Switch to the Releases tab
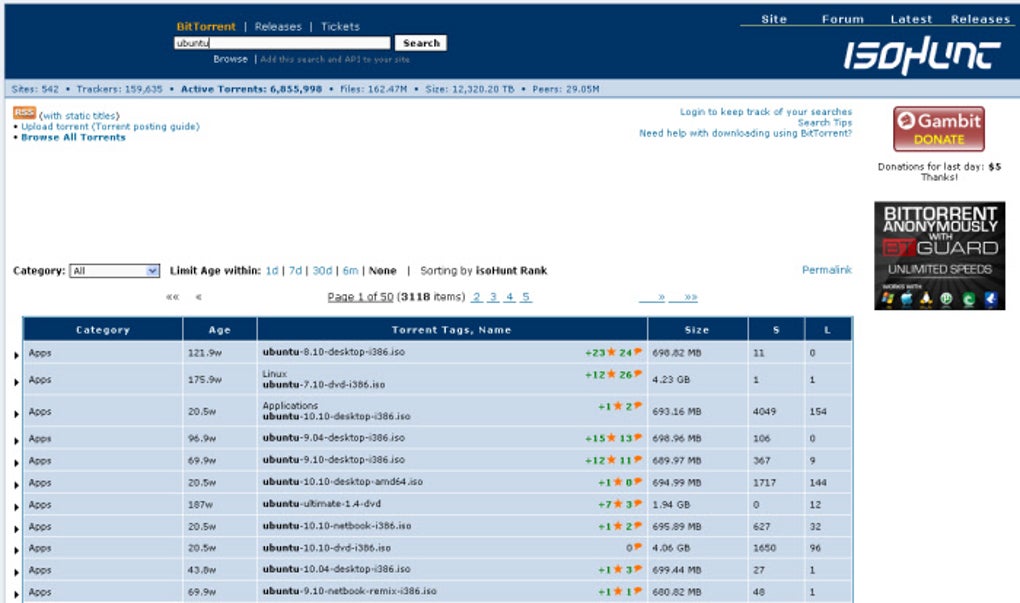This screenshot has height=603, width=1020. pos(278,27)
